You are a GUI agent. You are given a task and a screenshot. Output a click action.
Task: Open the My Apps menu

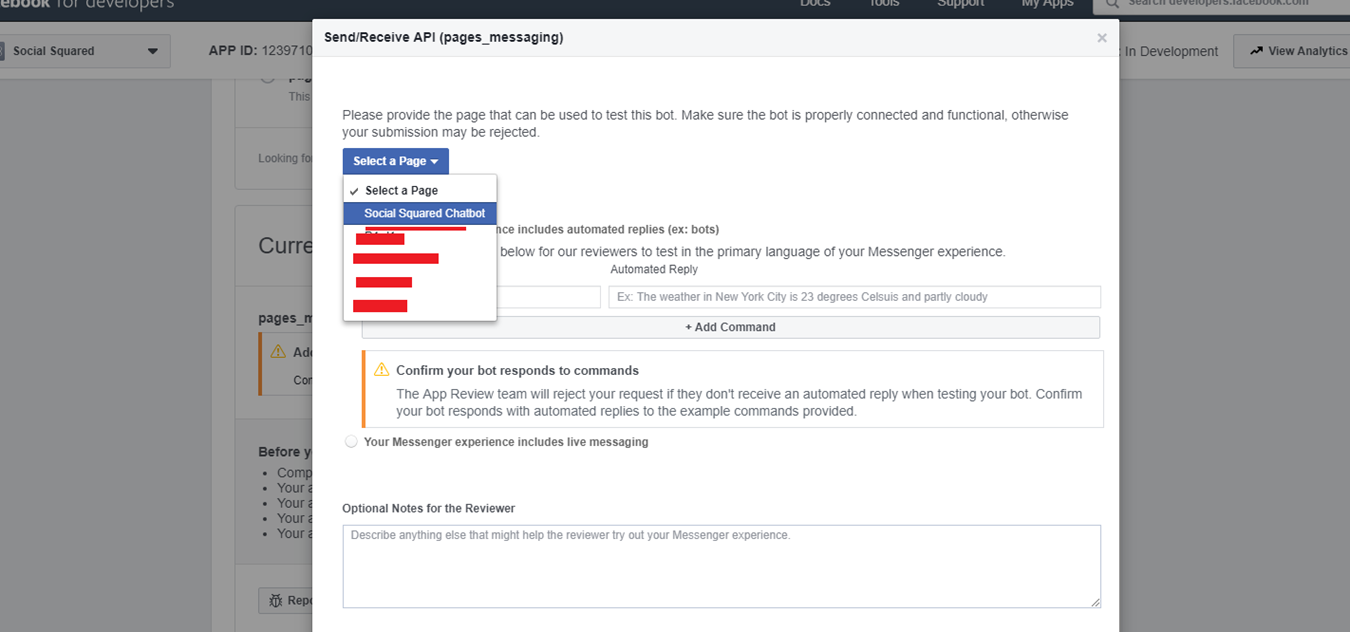click(x=1047, y=4)
